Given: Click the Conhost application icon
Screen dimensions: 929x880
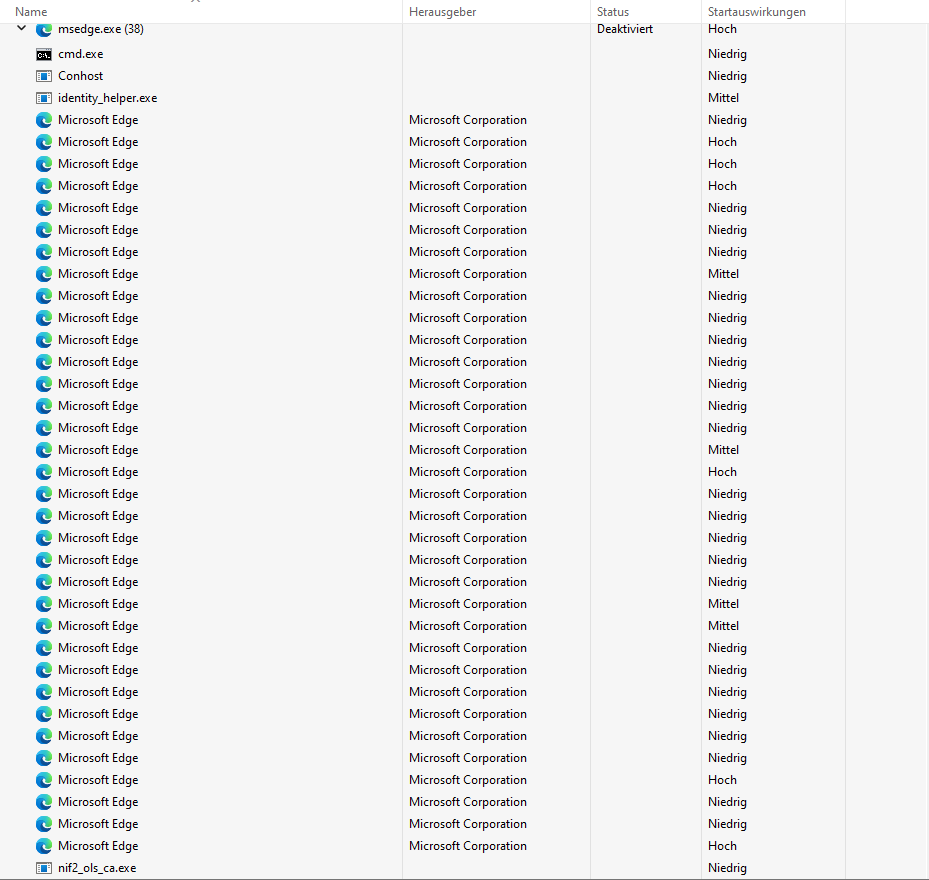Looking at the screenshot, I should (44, 76).
